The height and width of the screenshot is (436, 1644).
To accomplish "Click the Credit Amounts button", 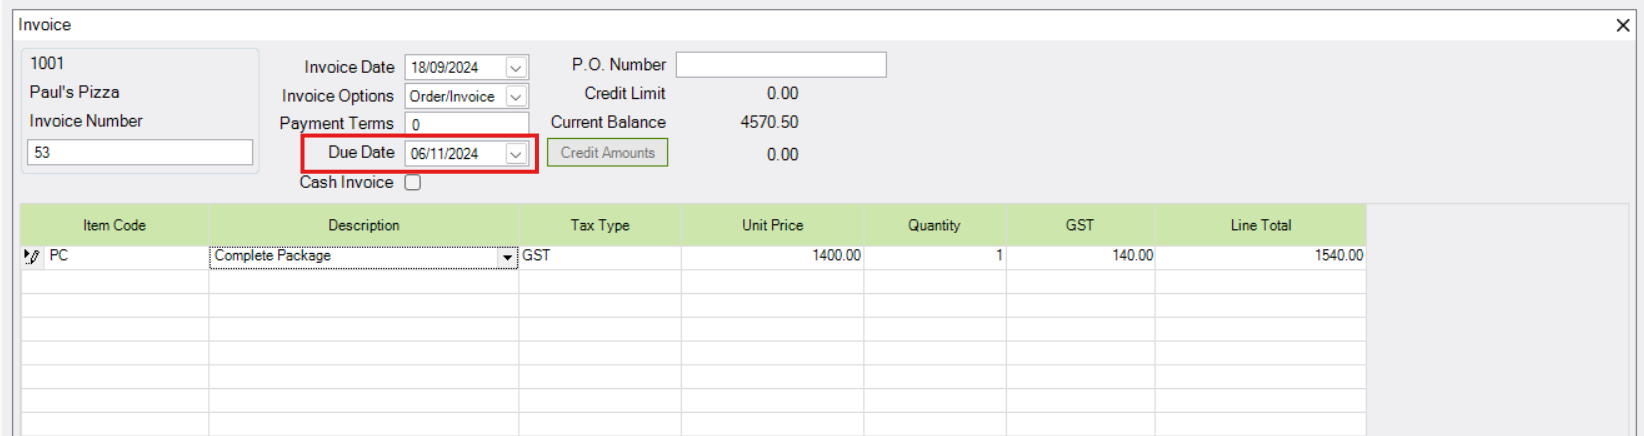I will pyautogui.click(x=607, y=153).
